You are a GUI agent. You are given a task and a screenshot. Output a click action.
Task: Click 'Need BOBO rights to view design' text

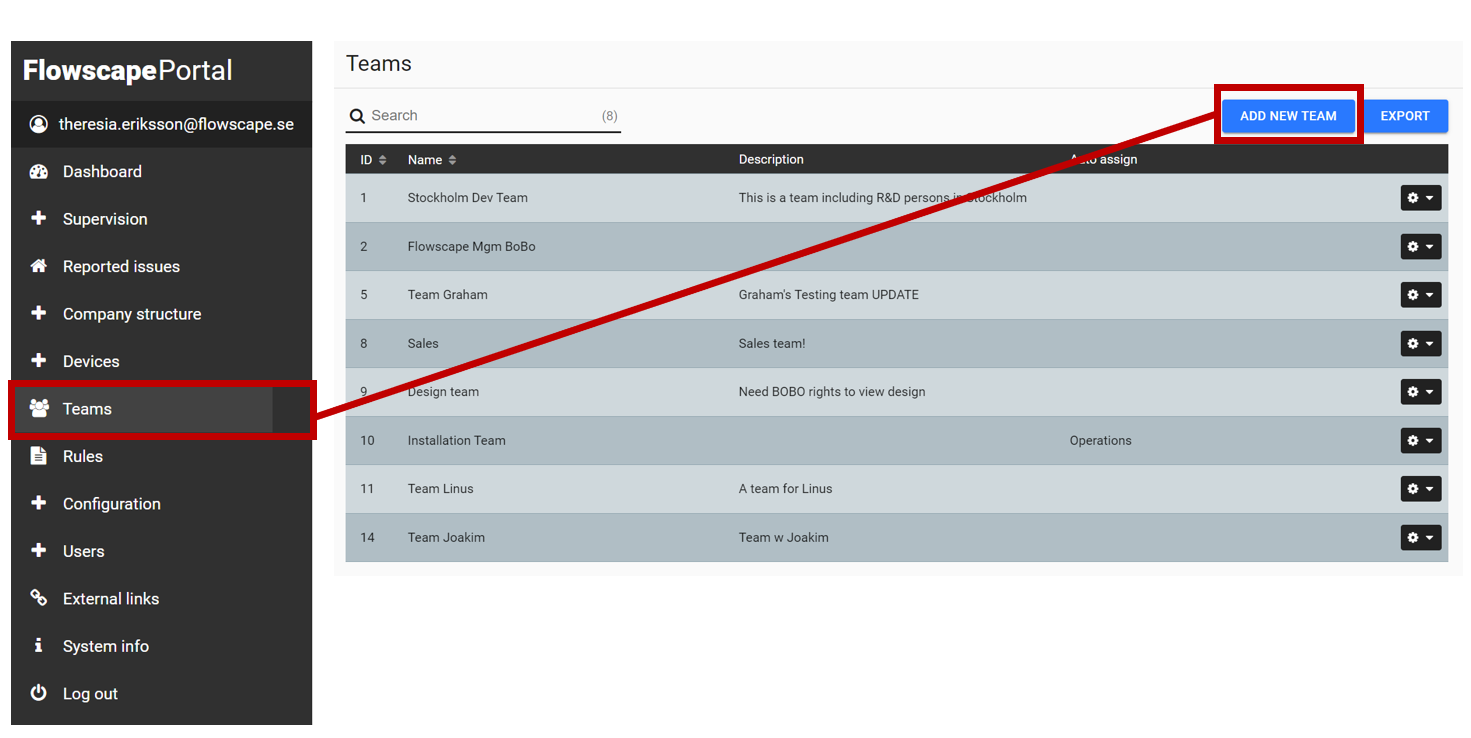831,392
